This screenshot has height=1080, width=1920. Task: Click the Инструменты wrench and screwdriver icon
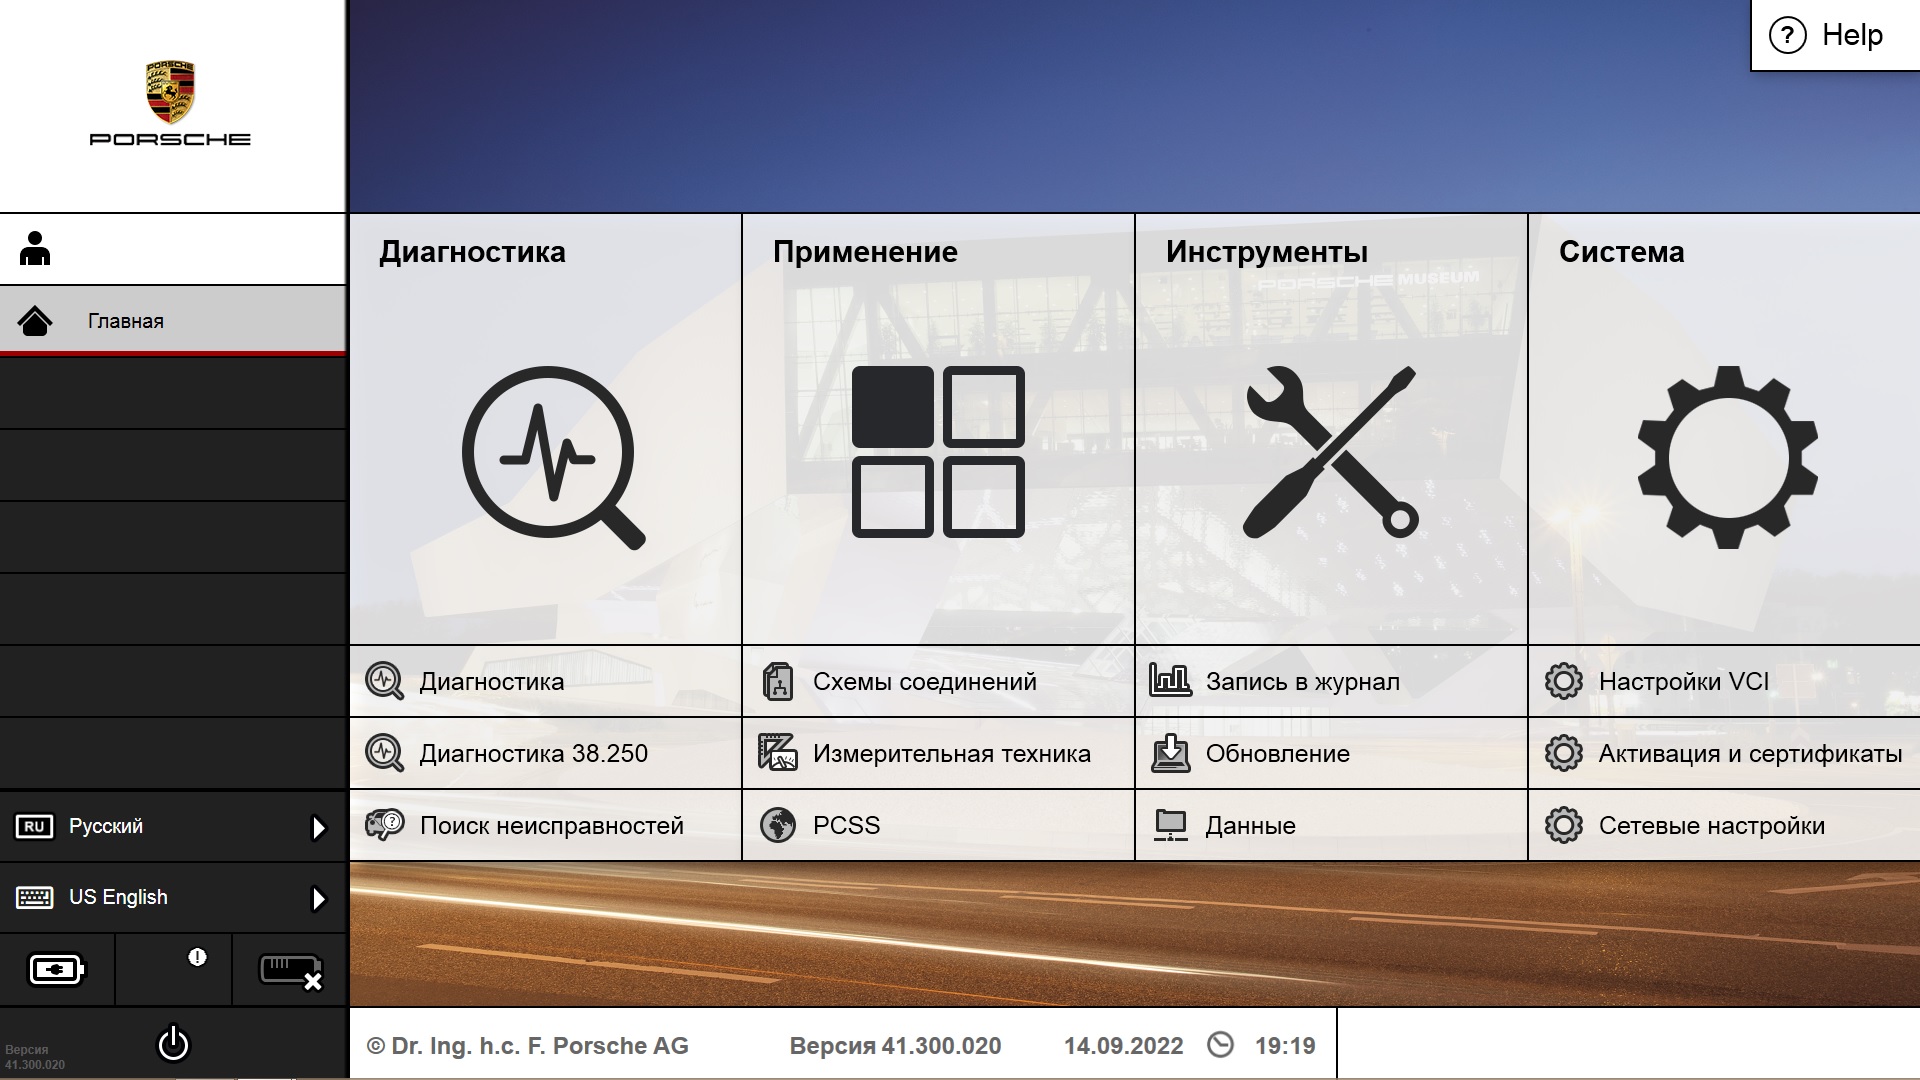click(1330, 452)
